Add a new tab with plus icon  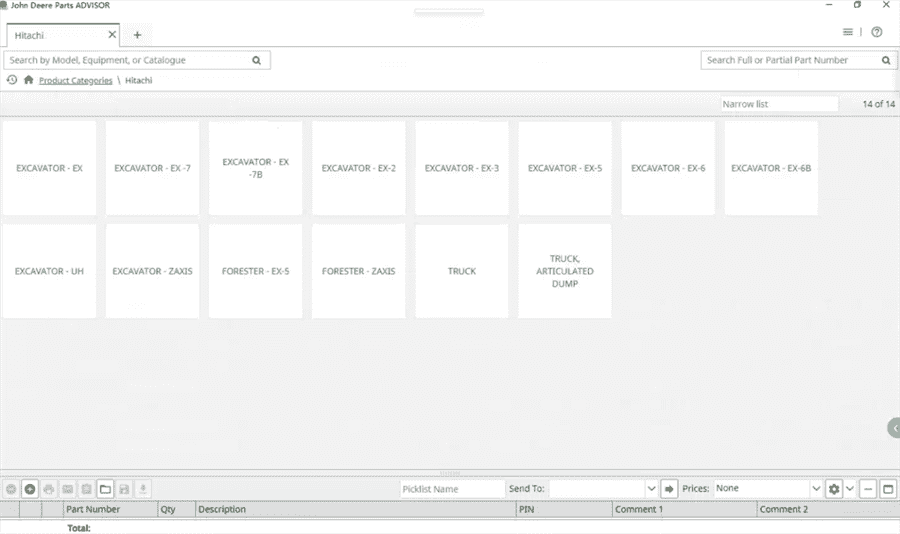(137, 35)
